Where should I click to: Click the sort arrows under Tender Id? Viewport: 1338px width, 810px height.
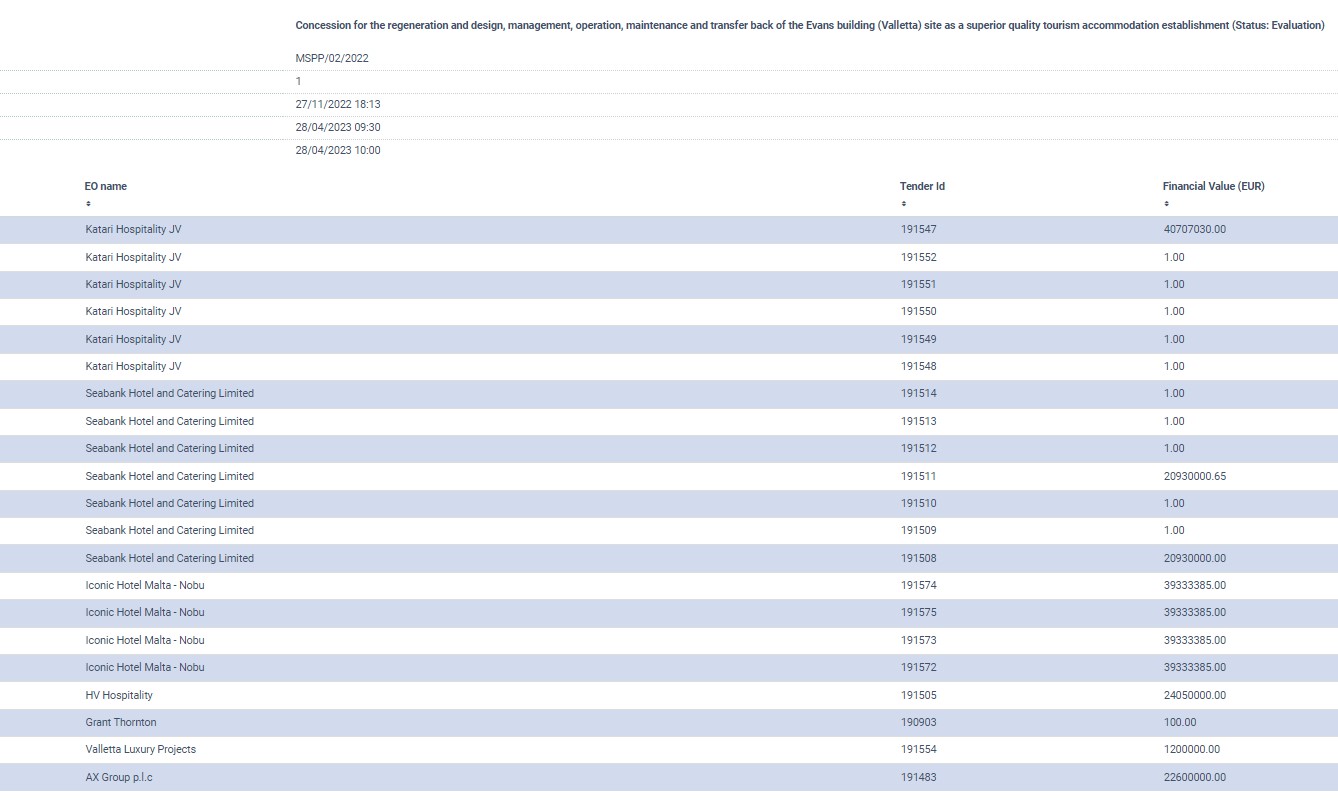(x=903, y=204)
